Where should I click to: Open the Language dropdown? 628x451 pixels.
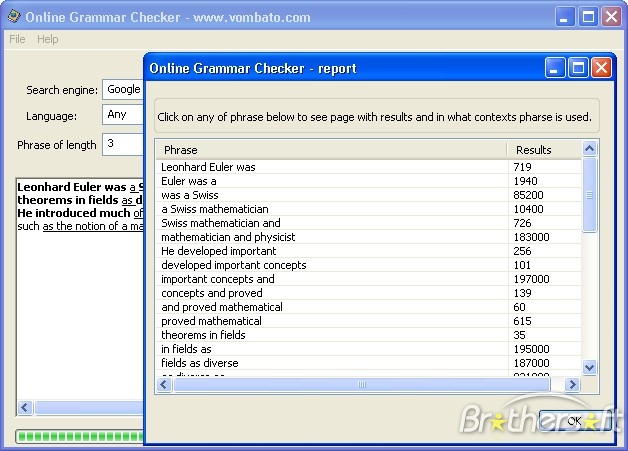click(123, 115)
